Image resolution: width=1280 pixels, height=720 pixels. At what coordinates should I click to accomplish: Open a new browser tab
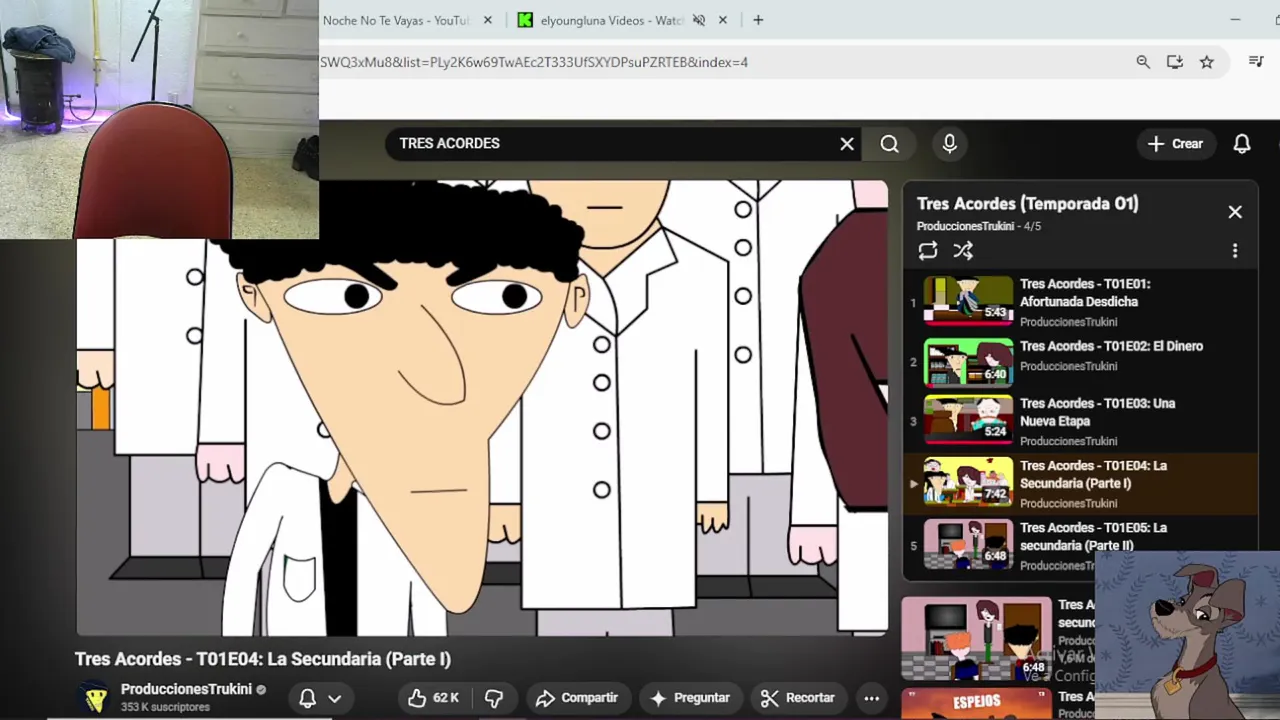[x=758, y=20]
